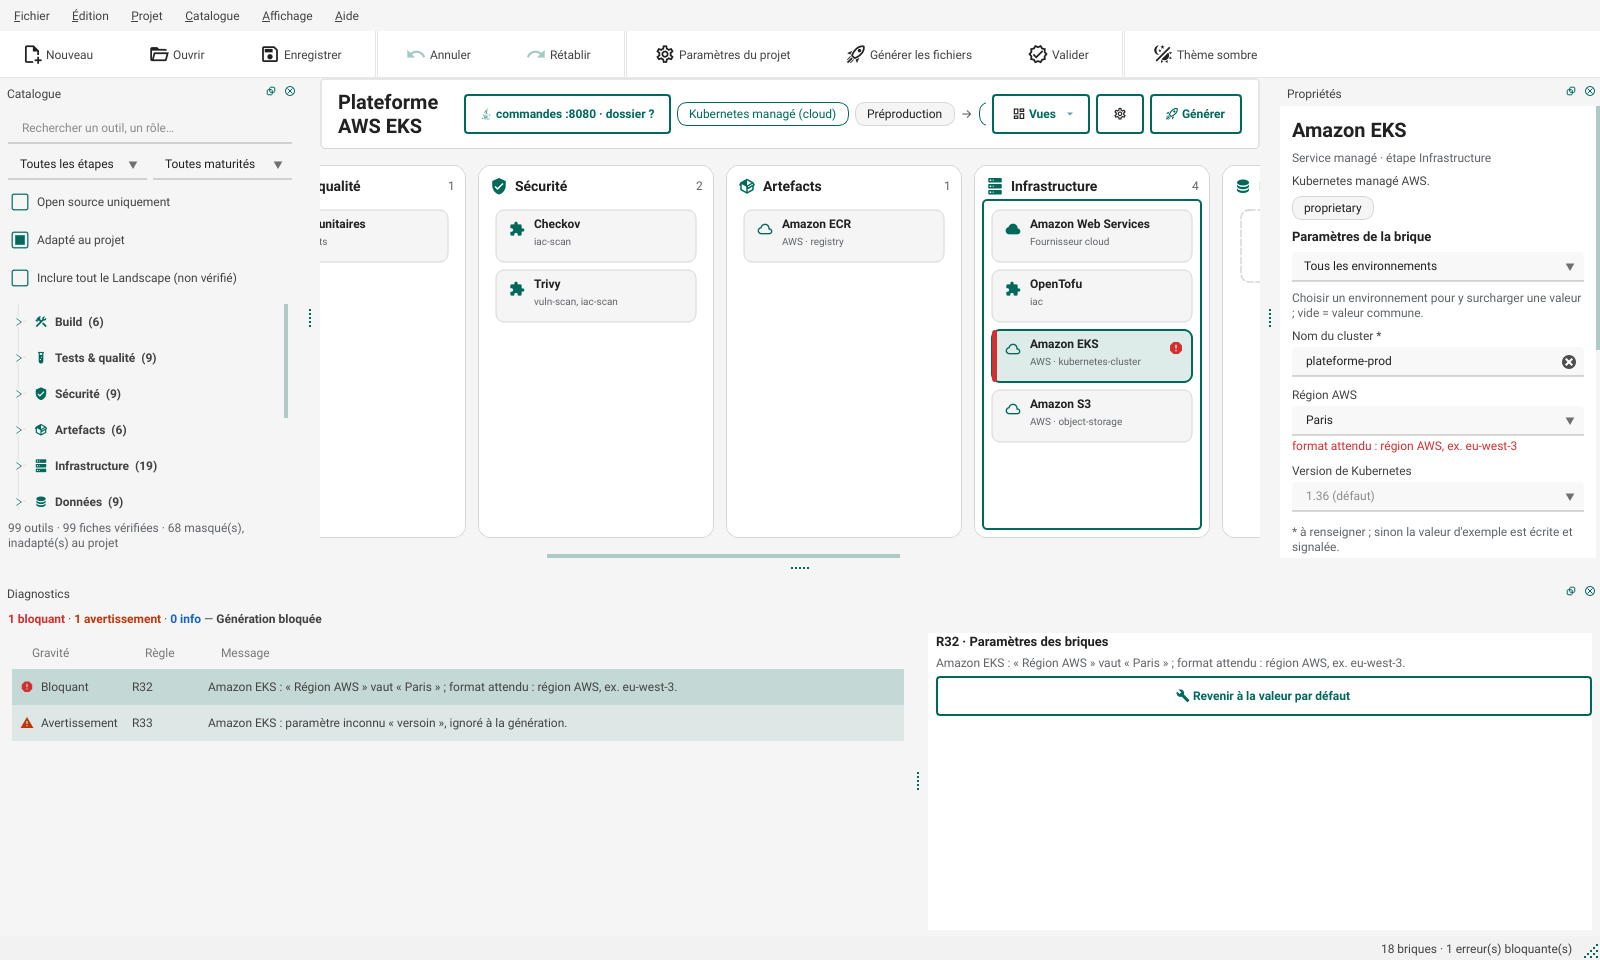Open Tous les environnements dropdown
This screenshot has height=960, width=1600.
coord(1438,266)
